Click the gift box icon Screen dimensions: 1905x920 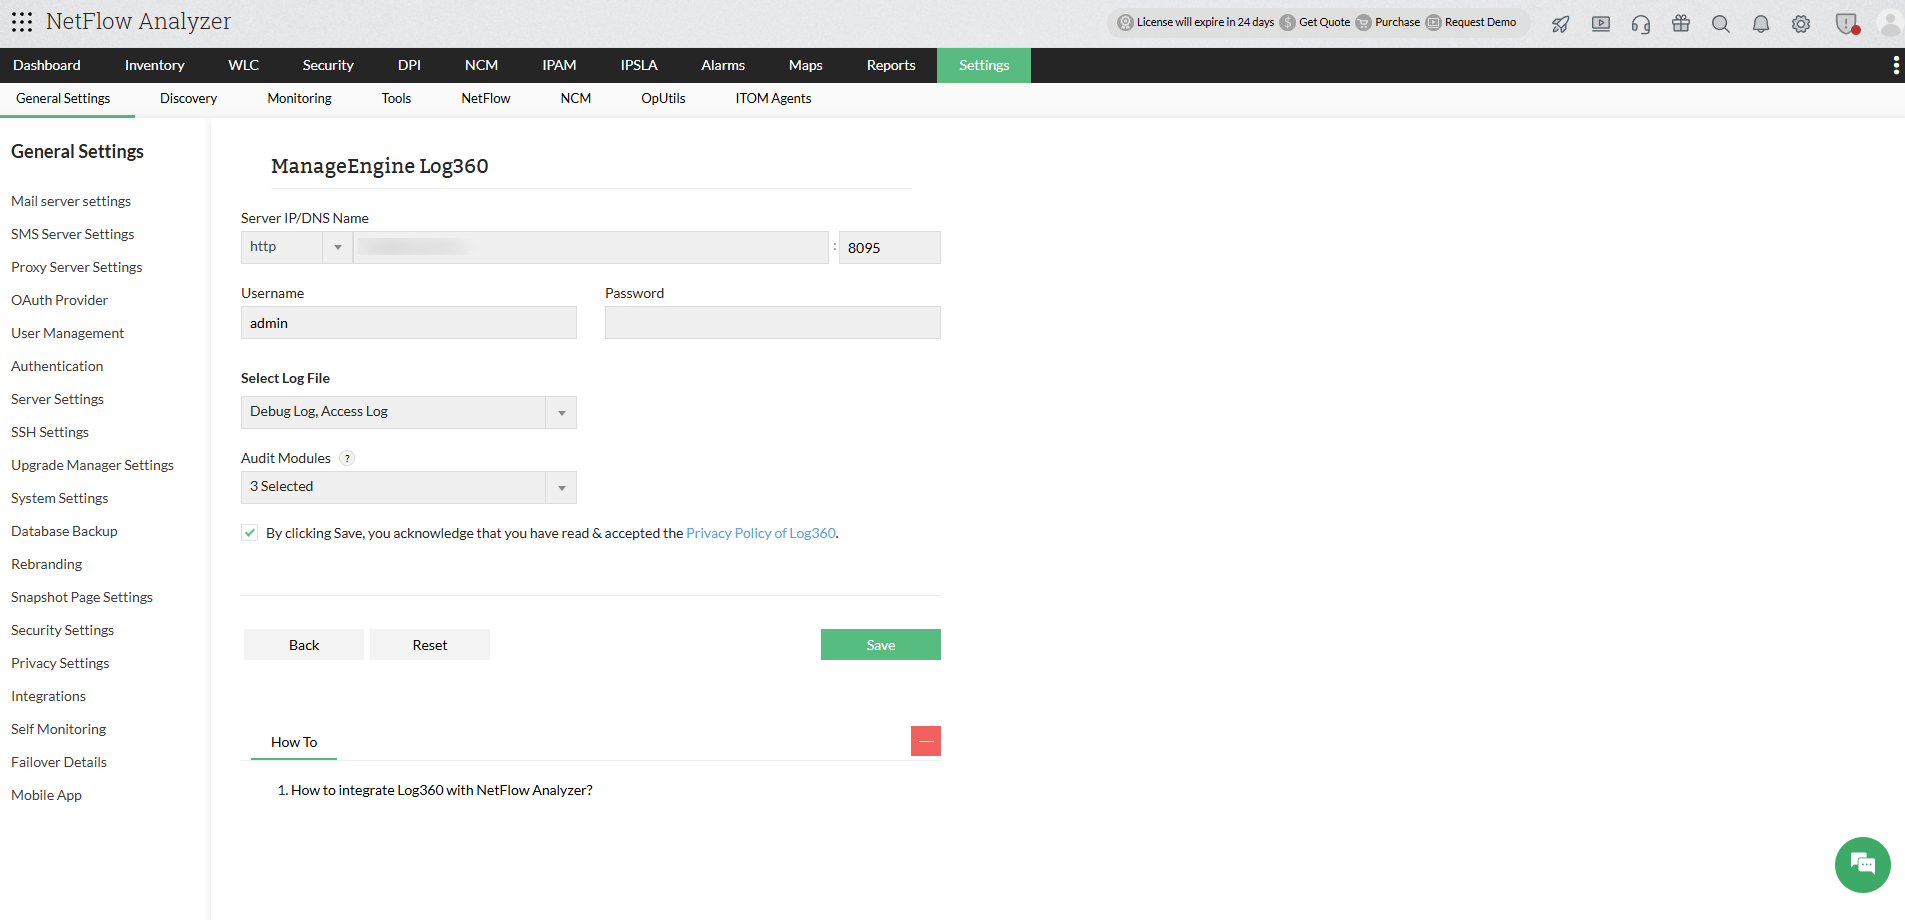1681,24
